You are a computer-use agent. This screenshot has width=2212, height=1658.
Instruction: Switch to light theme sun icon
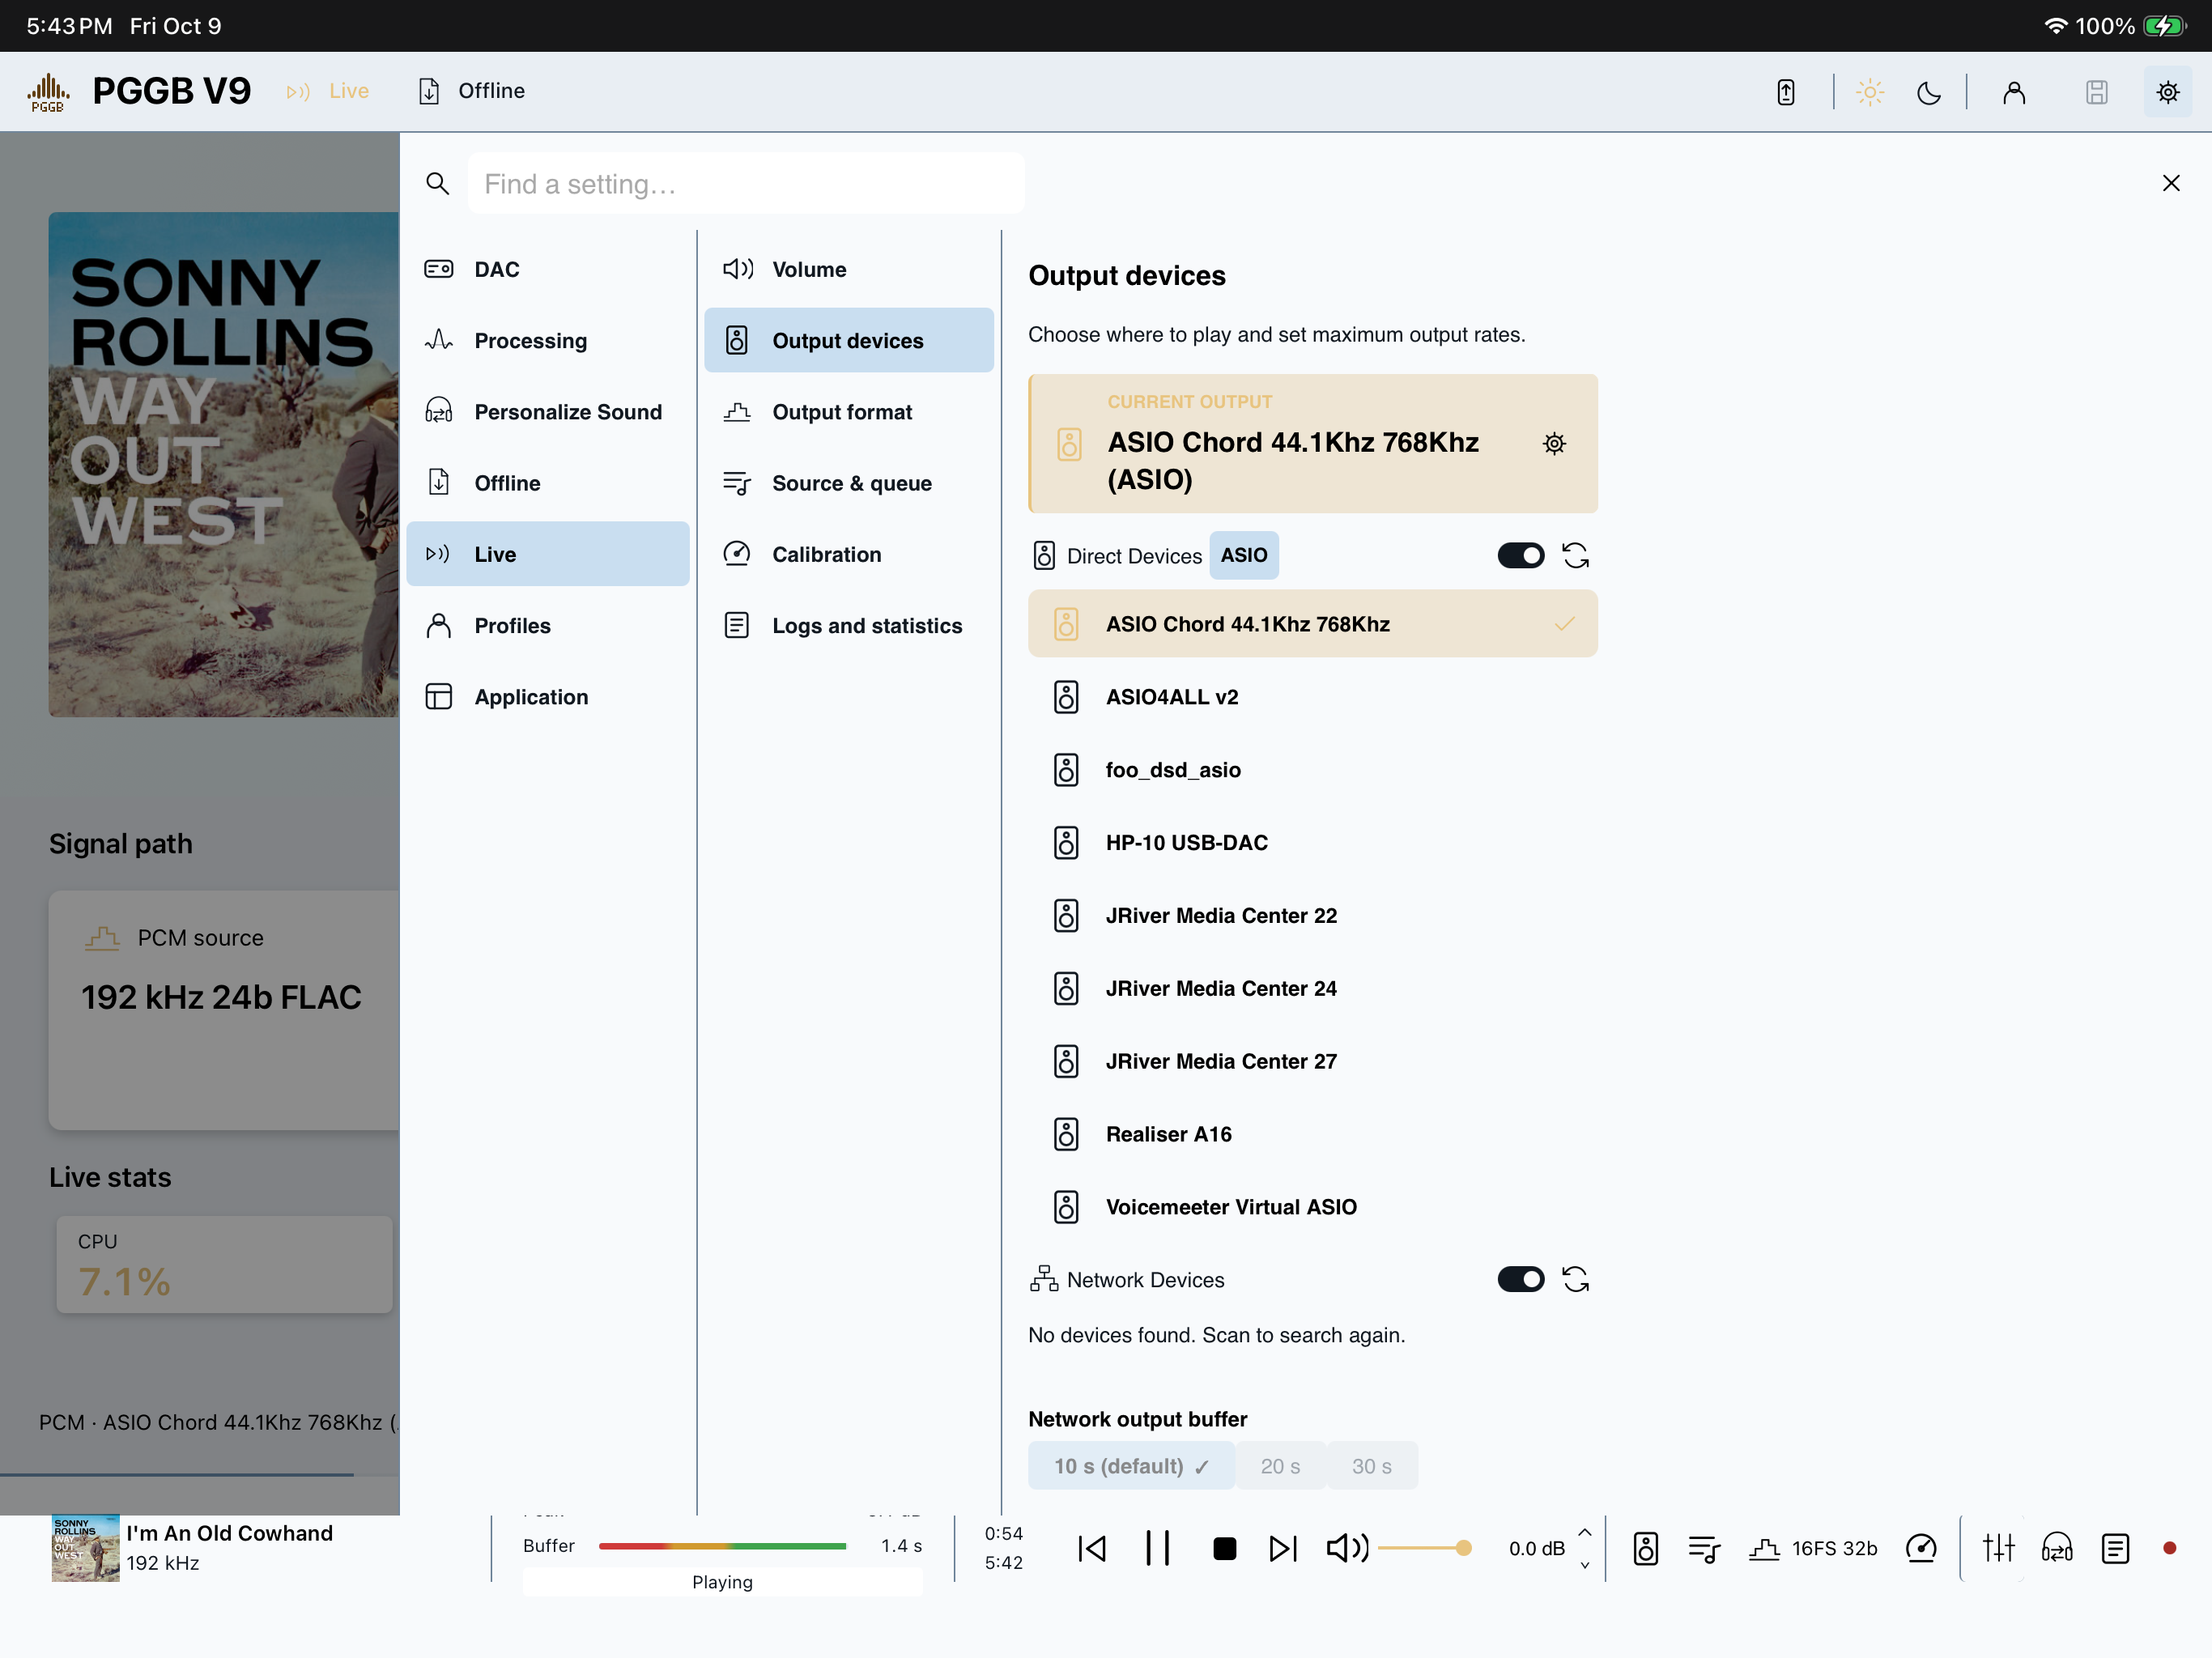(x=1870, y=92)
